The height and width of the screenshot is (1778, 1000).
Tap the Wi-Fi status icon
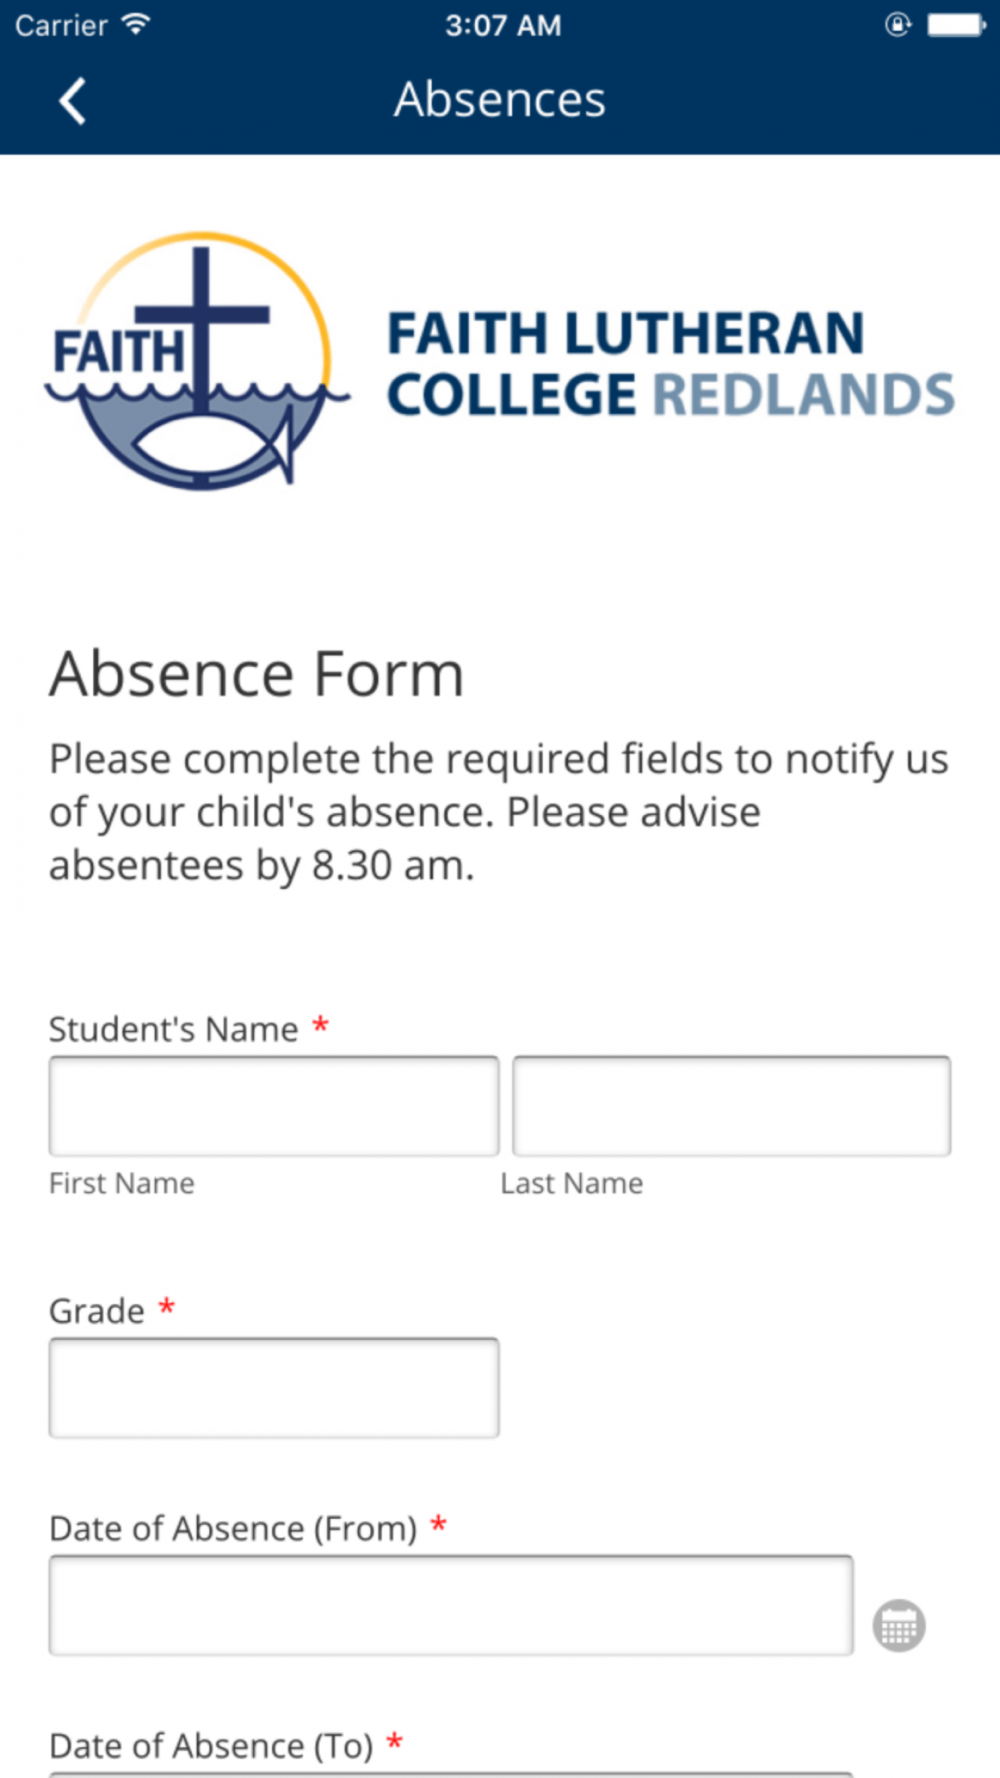[x=135, y=24]
